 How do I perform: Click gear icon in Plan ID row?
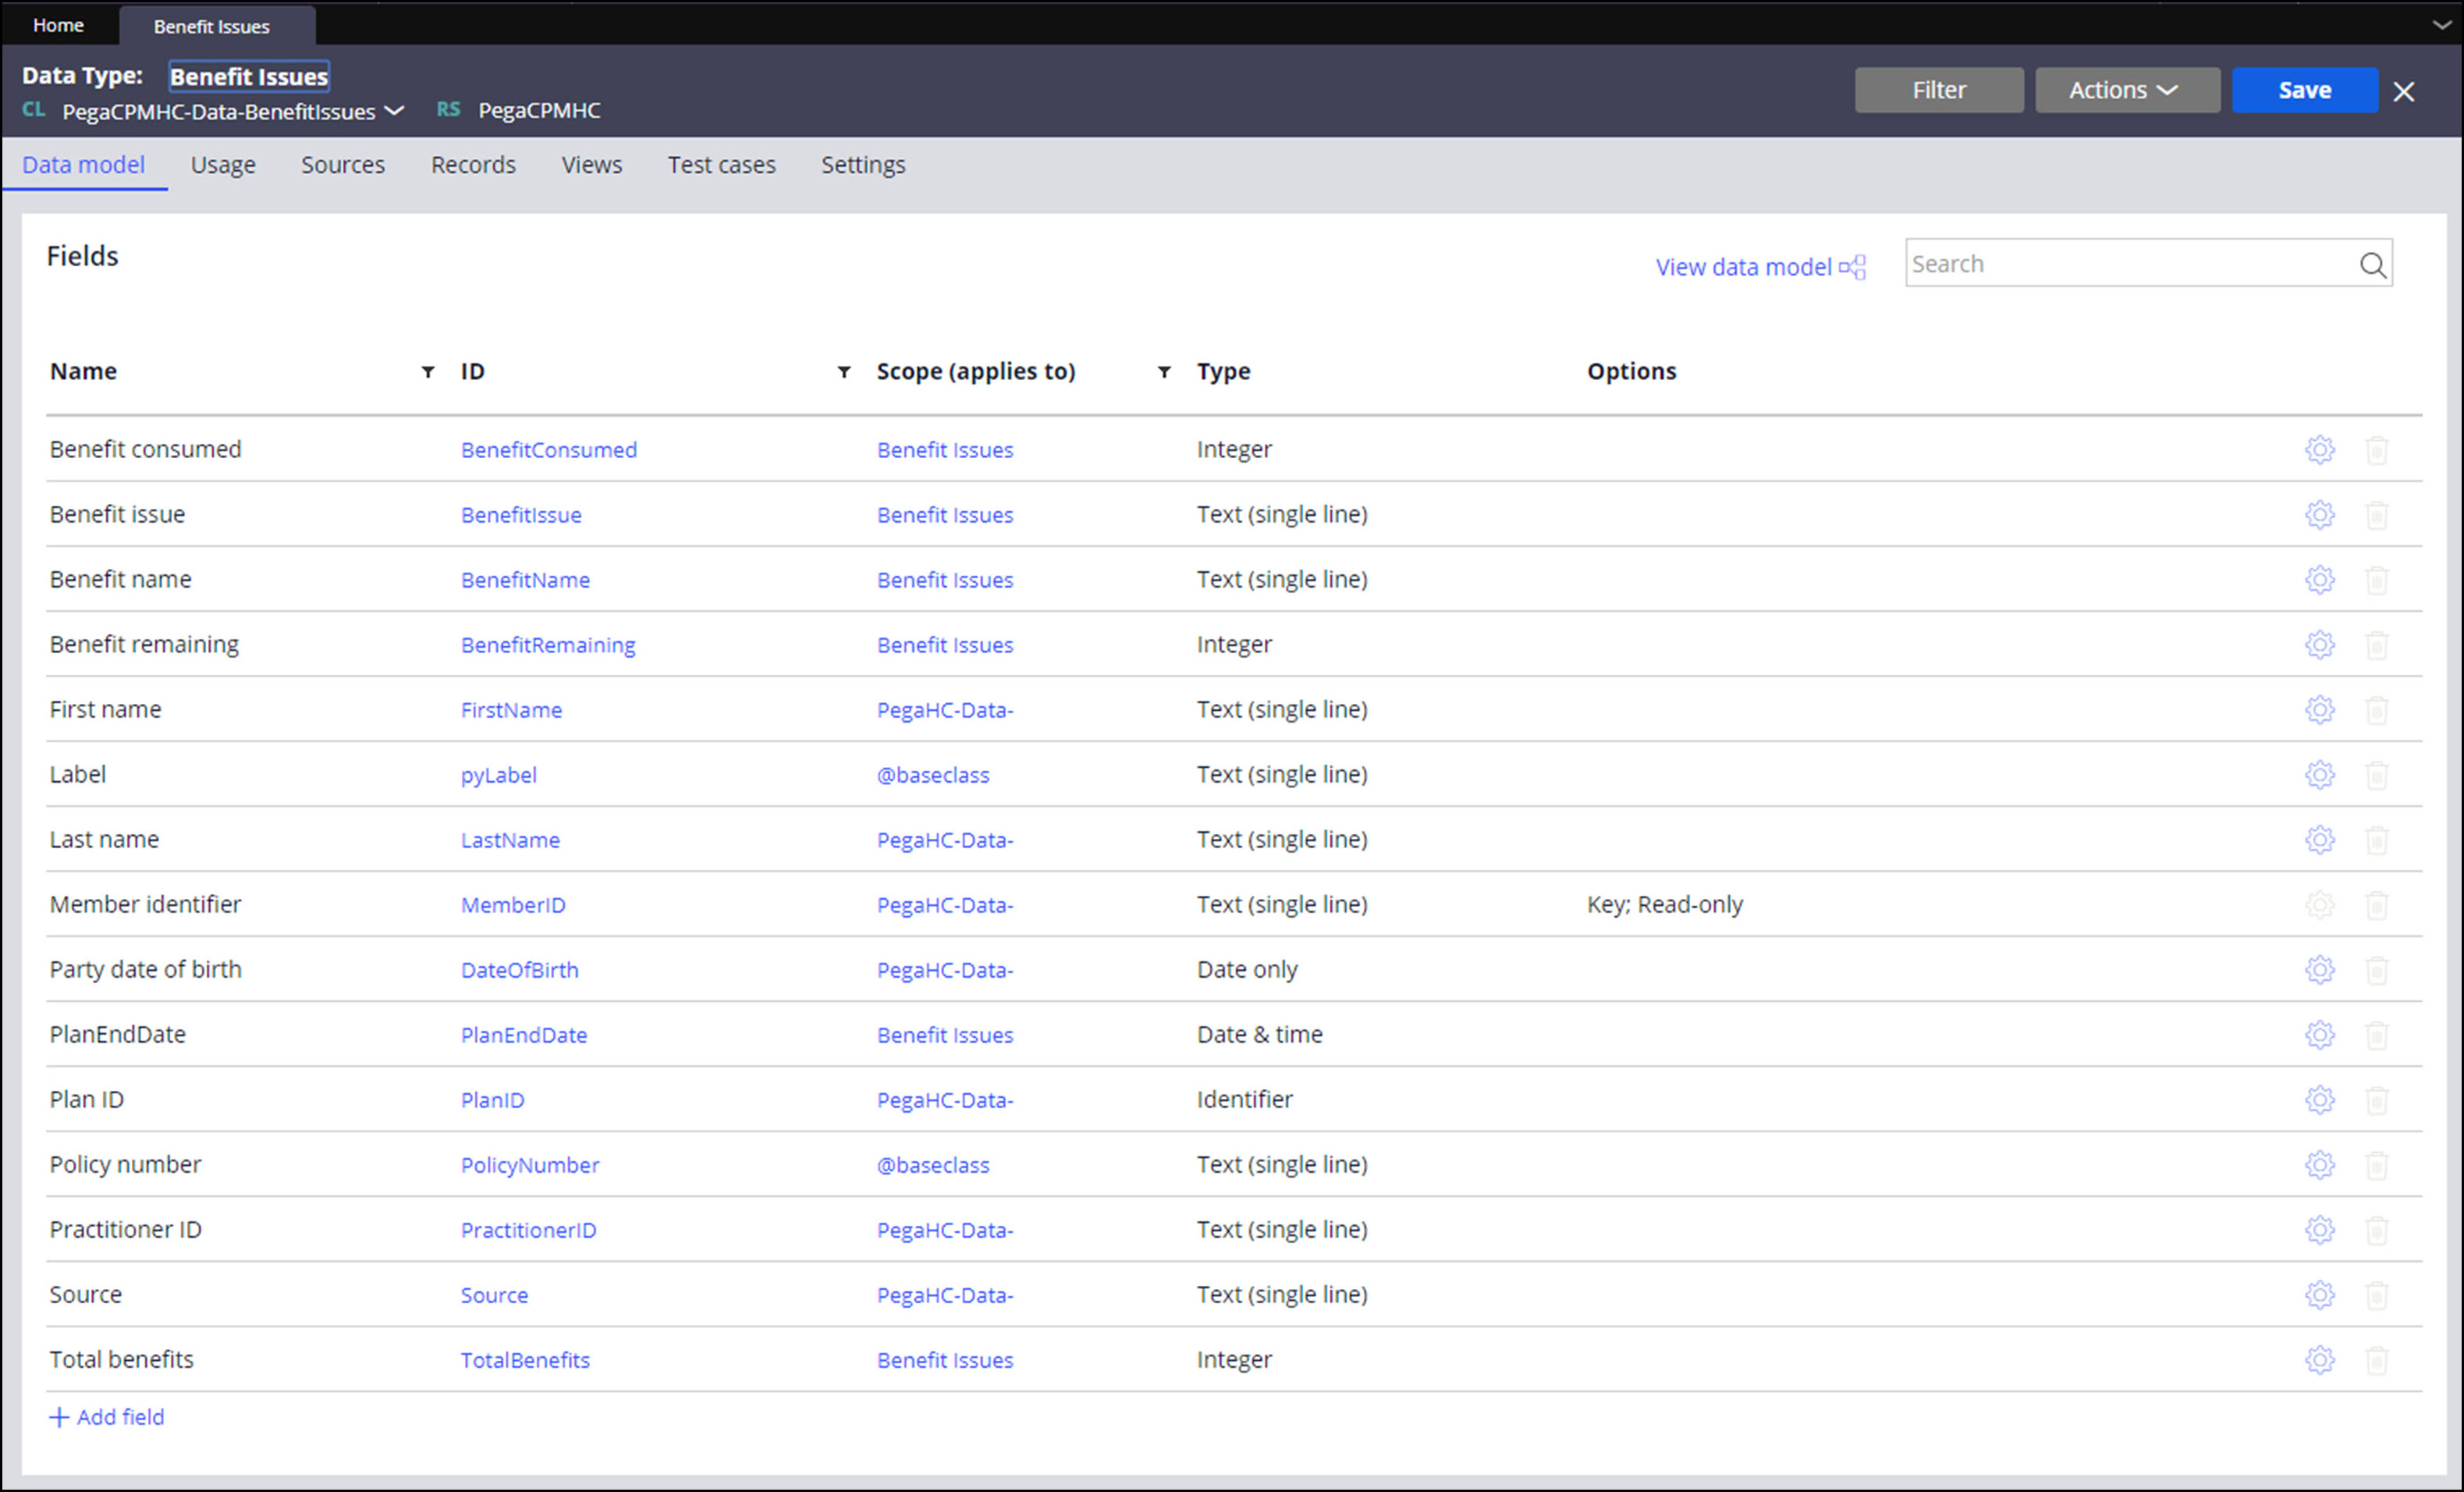point(2319,1100)
